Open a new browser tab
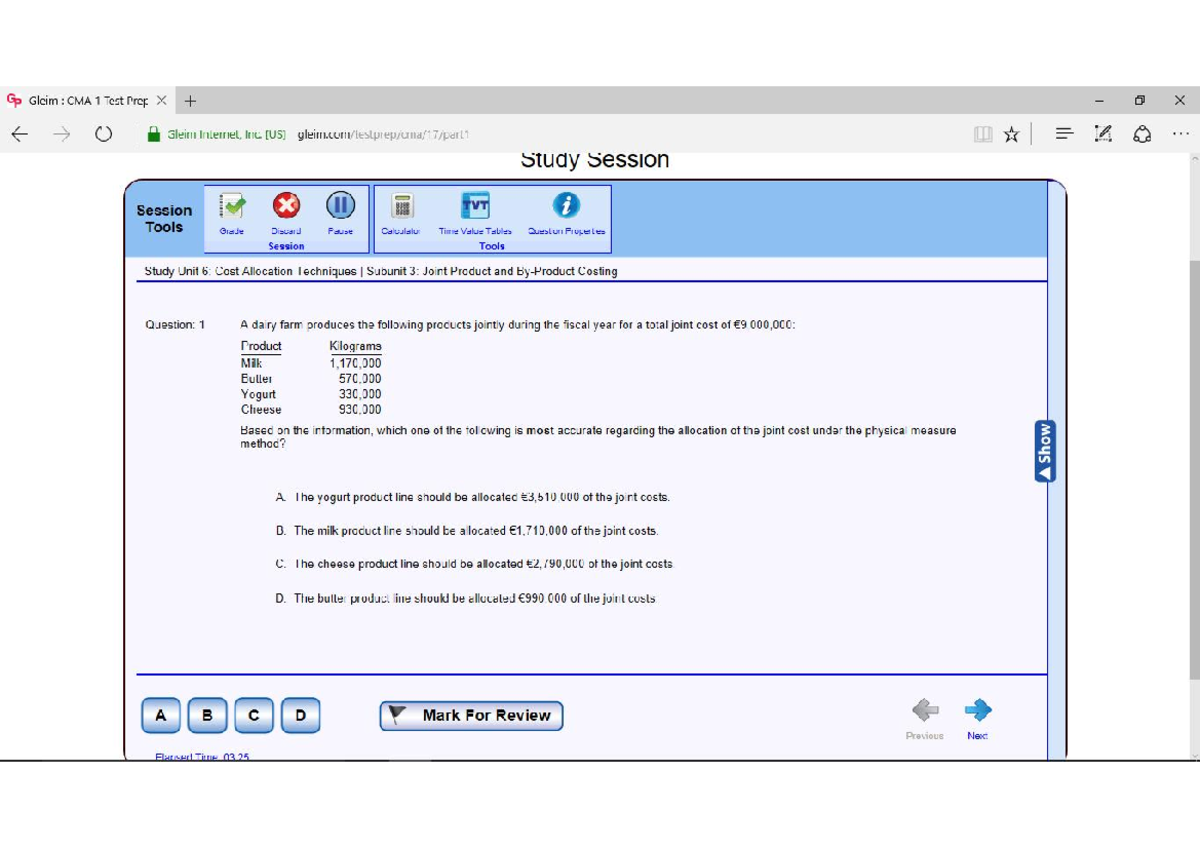 tap(190, 101)
